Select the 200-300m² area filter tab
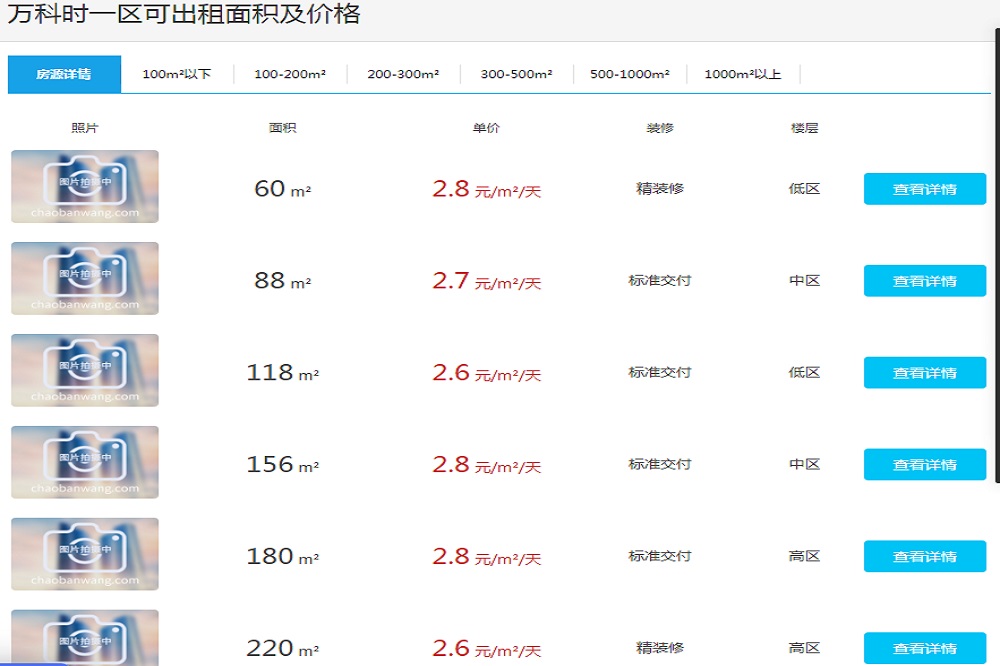1000x666 pixels. click(x=403, y=74)
